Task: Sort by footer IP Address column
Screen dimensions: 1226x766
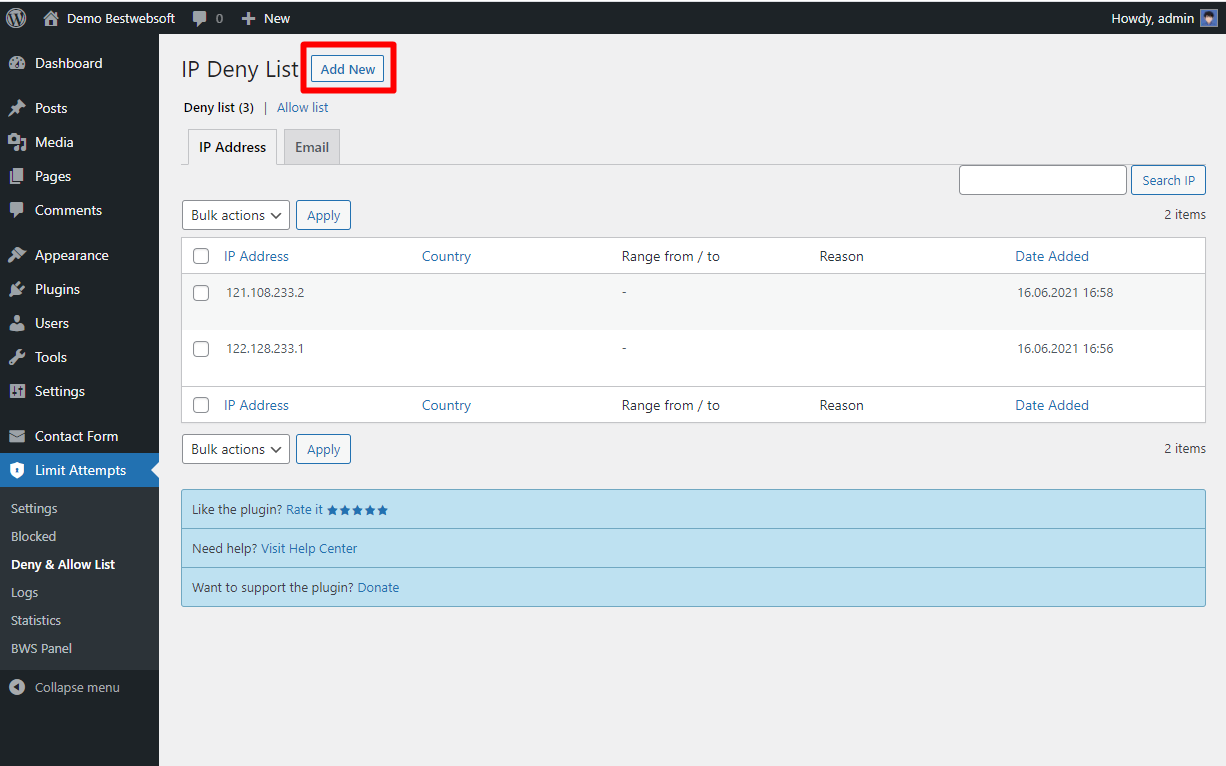Action: tap(256, 405)
